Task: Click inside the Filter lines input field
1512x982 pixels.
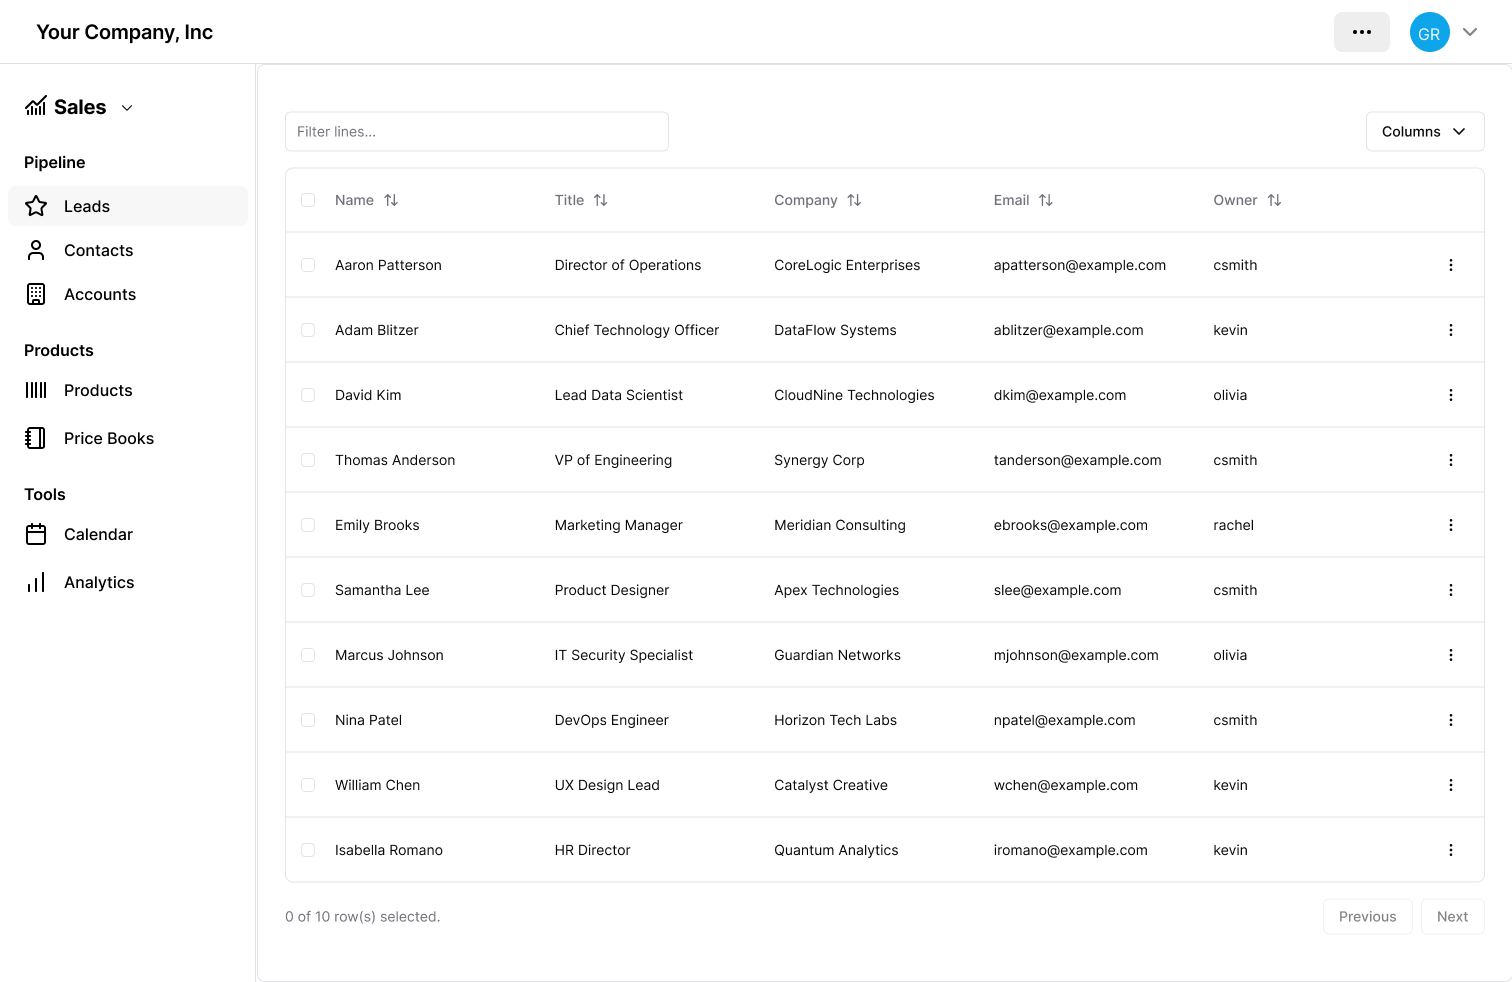Action: [x=477, y=131]
